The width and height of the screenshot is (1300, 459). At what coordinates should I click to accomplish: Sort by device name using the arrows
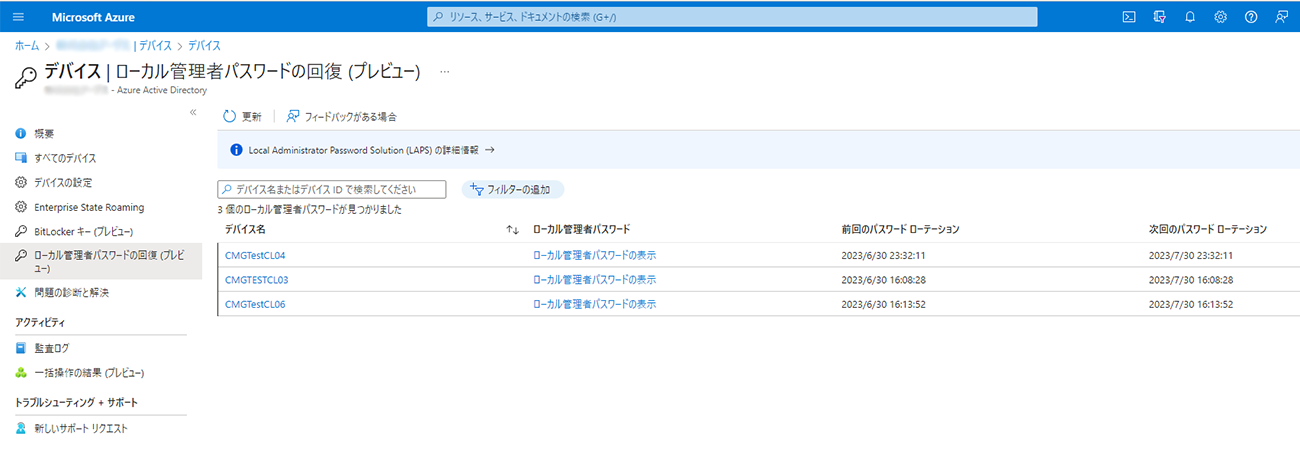(x=512, y=230)
